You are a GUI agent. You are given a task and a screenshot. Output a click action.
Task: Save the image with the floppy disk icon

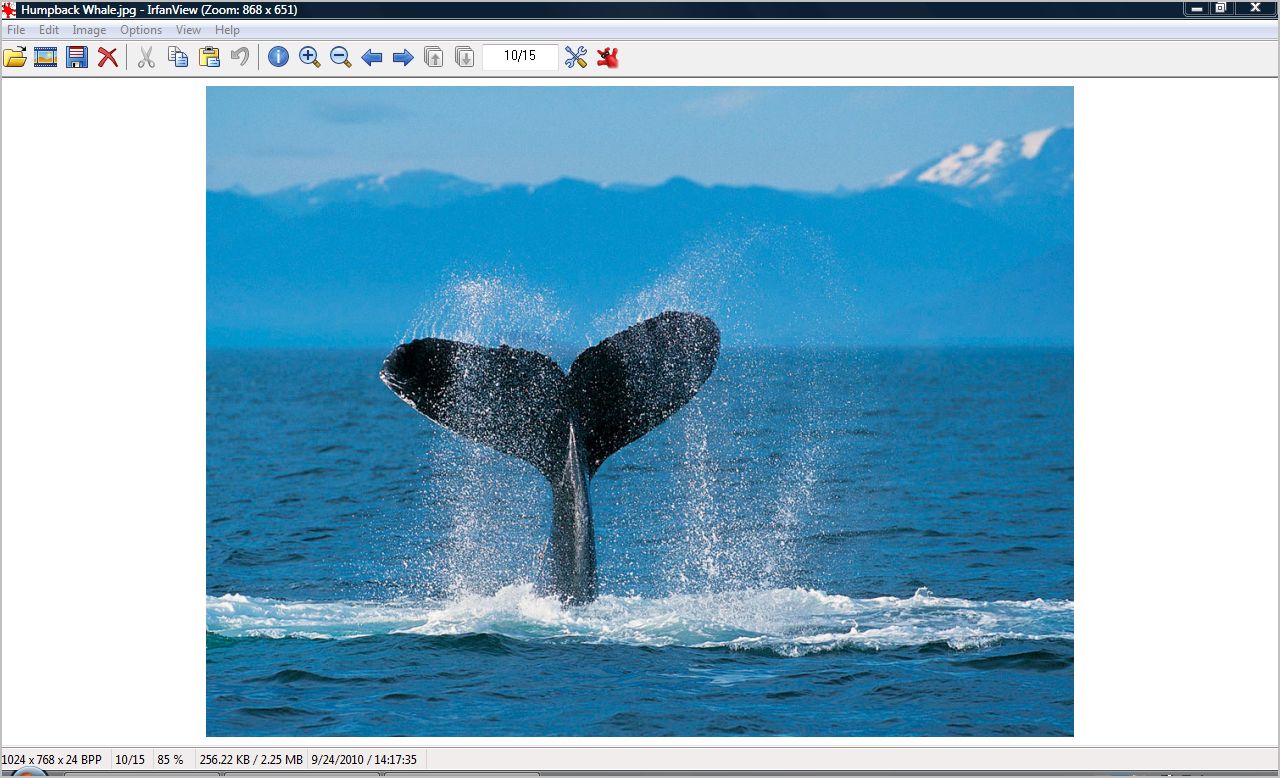[x=77, y=57]
